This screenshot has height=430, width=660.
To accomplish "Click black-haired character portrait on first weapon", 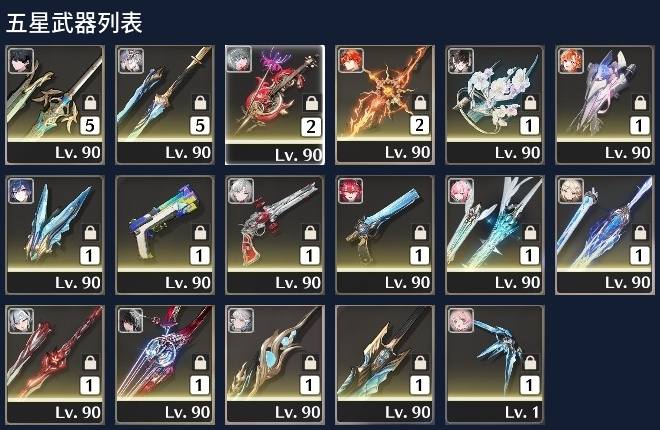I will (x=21, y=61).
